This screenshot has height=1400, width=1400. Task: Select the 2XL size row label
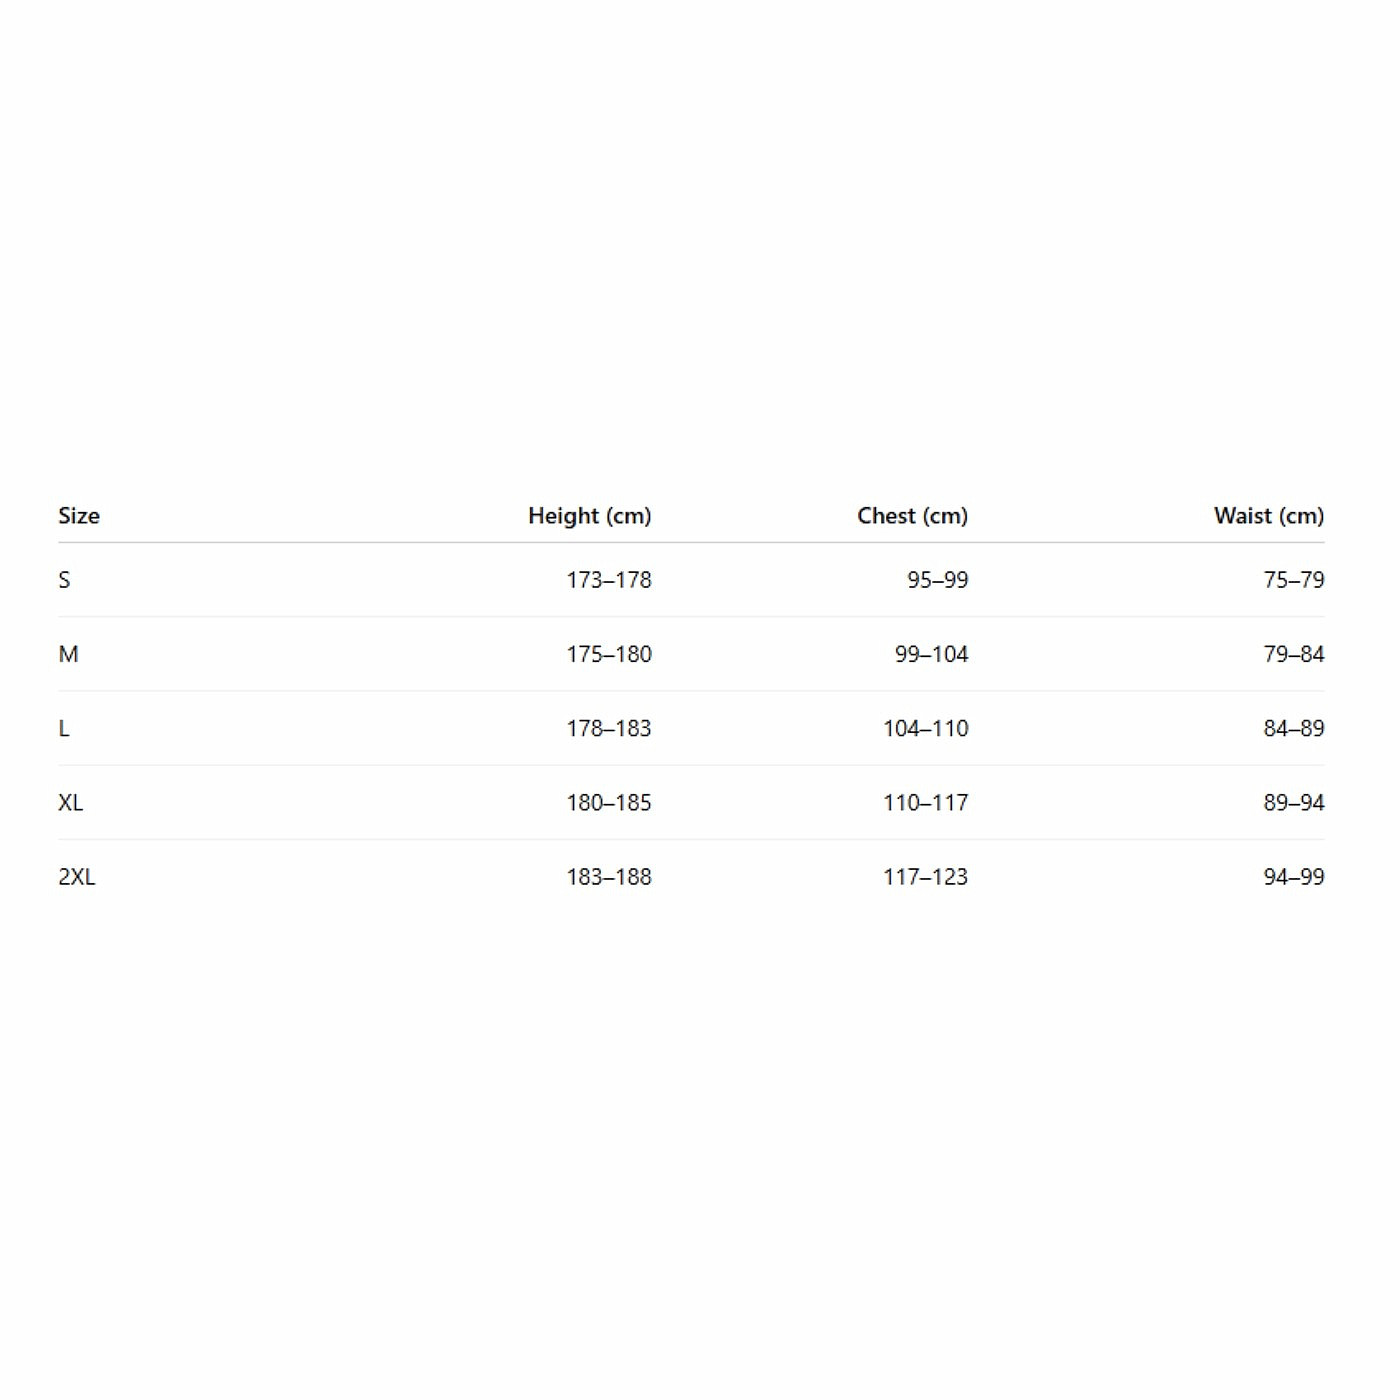click(x=77, y=877)
